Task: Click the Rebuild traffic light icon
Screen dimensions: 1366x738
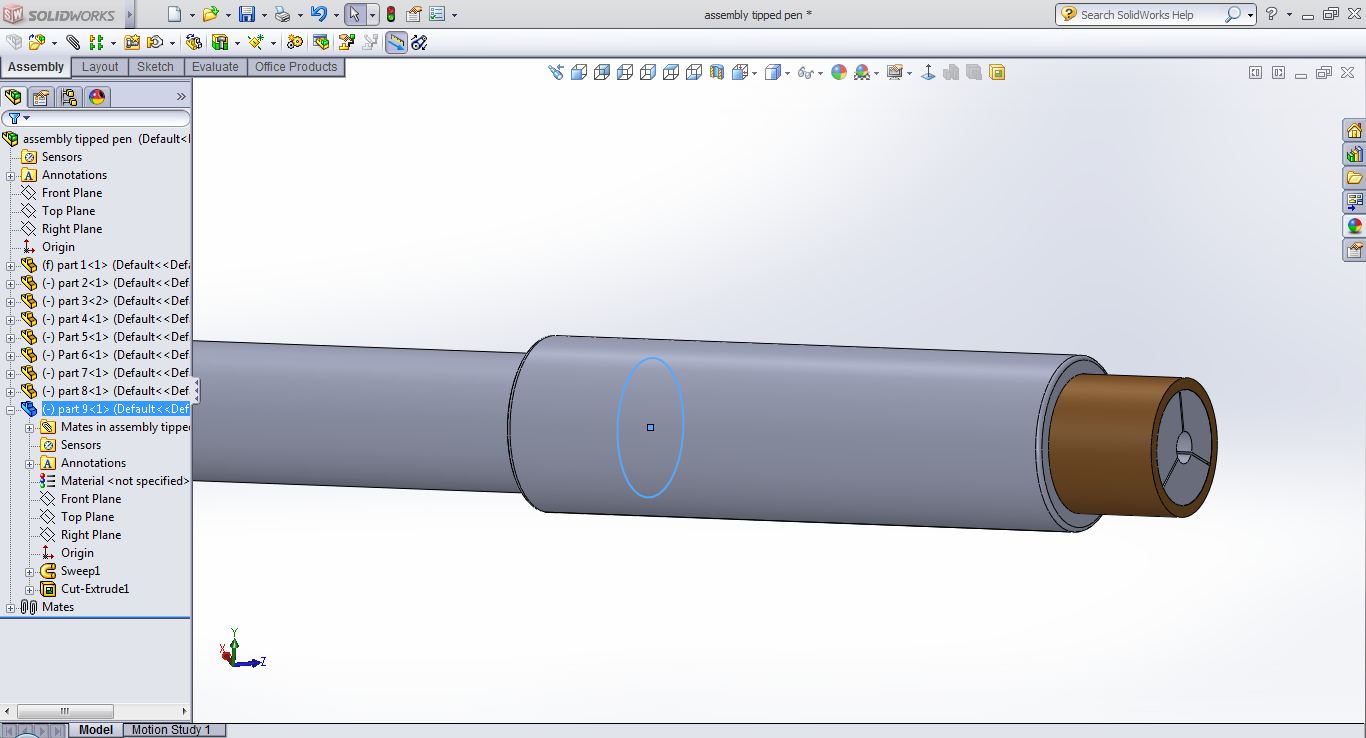Action: (390, 14)
